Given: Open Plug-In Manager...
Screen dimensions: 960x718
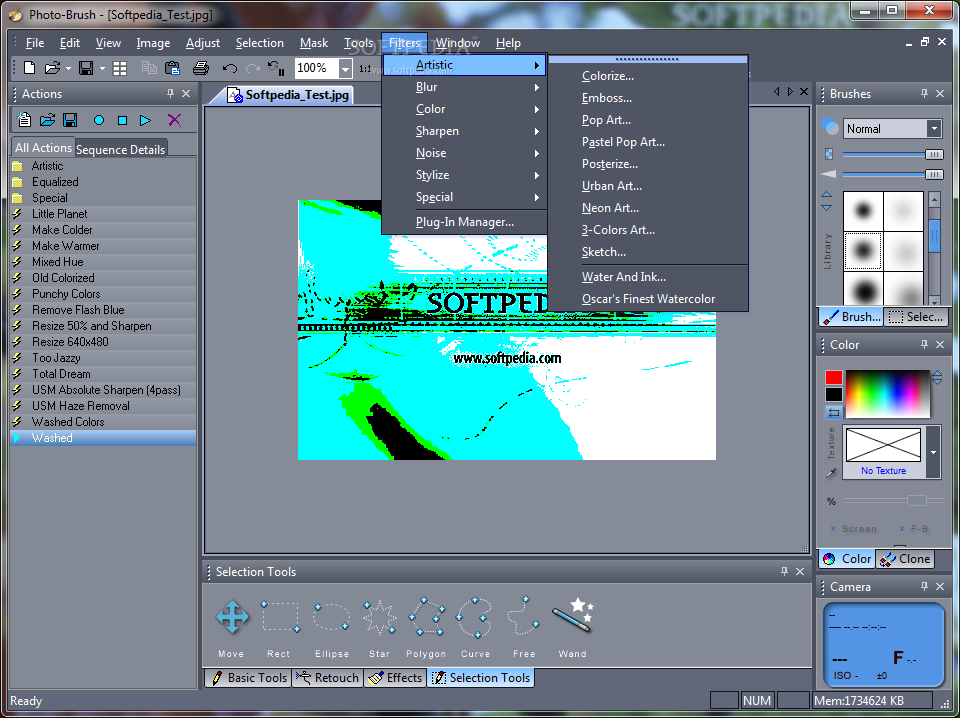Looking at the screenshot, I should (x=464, y=222).
